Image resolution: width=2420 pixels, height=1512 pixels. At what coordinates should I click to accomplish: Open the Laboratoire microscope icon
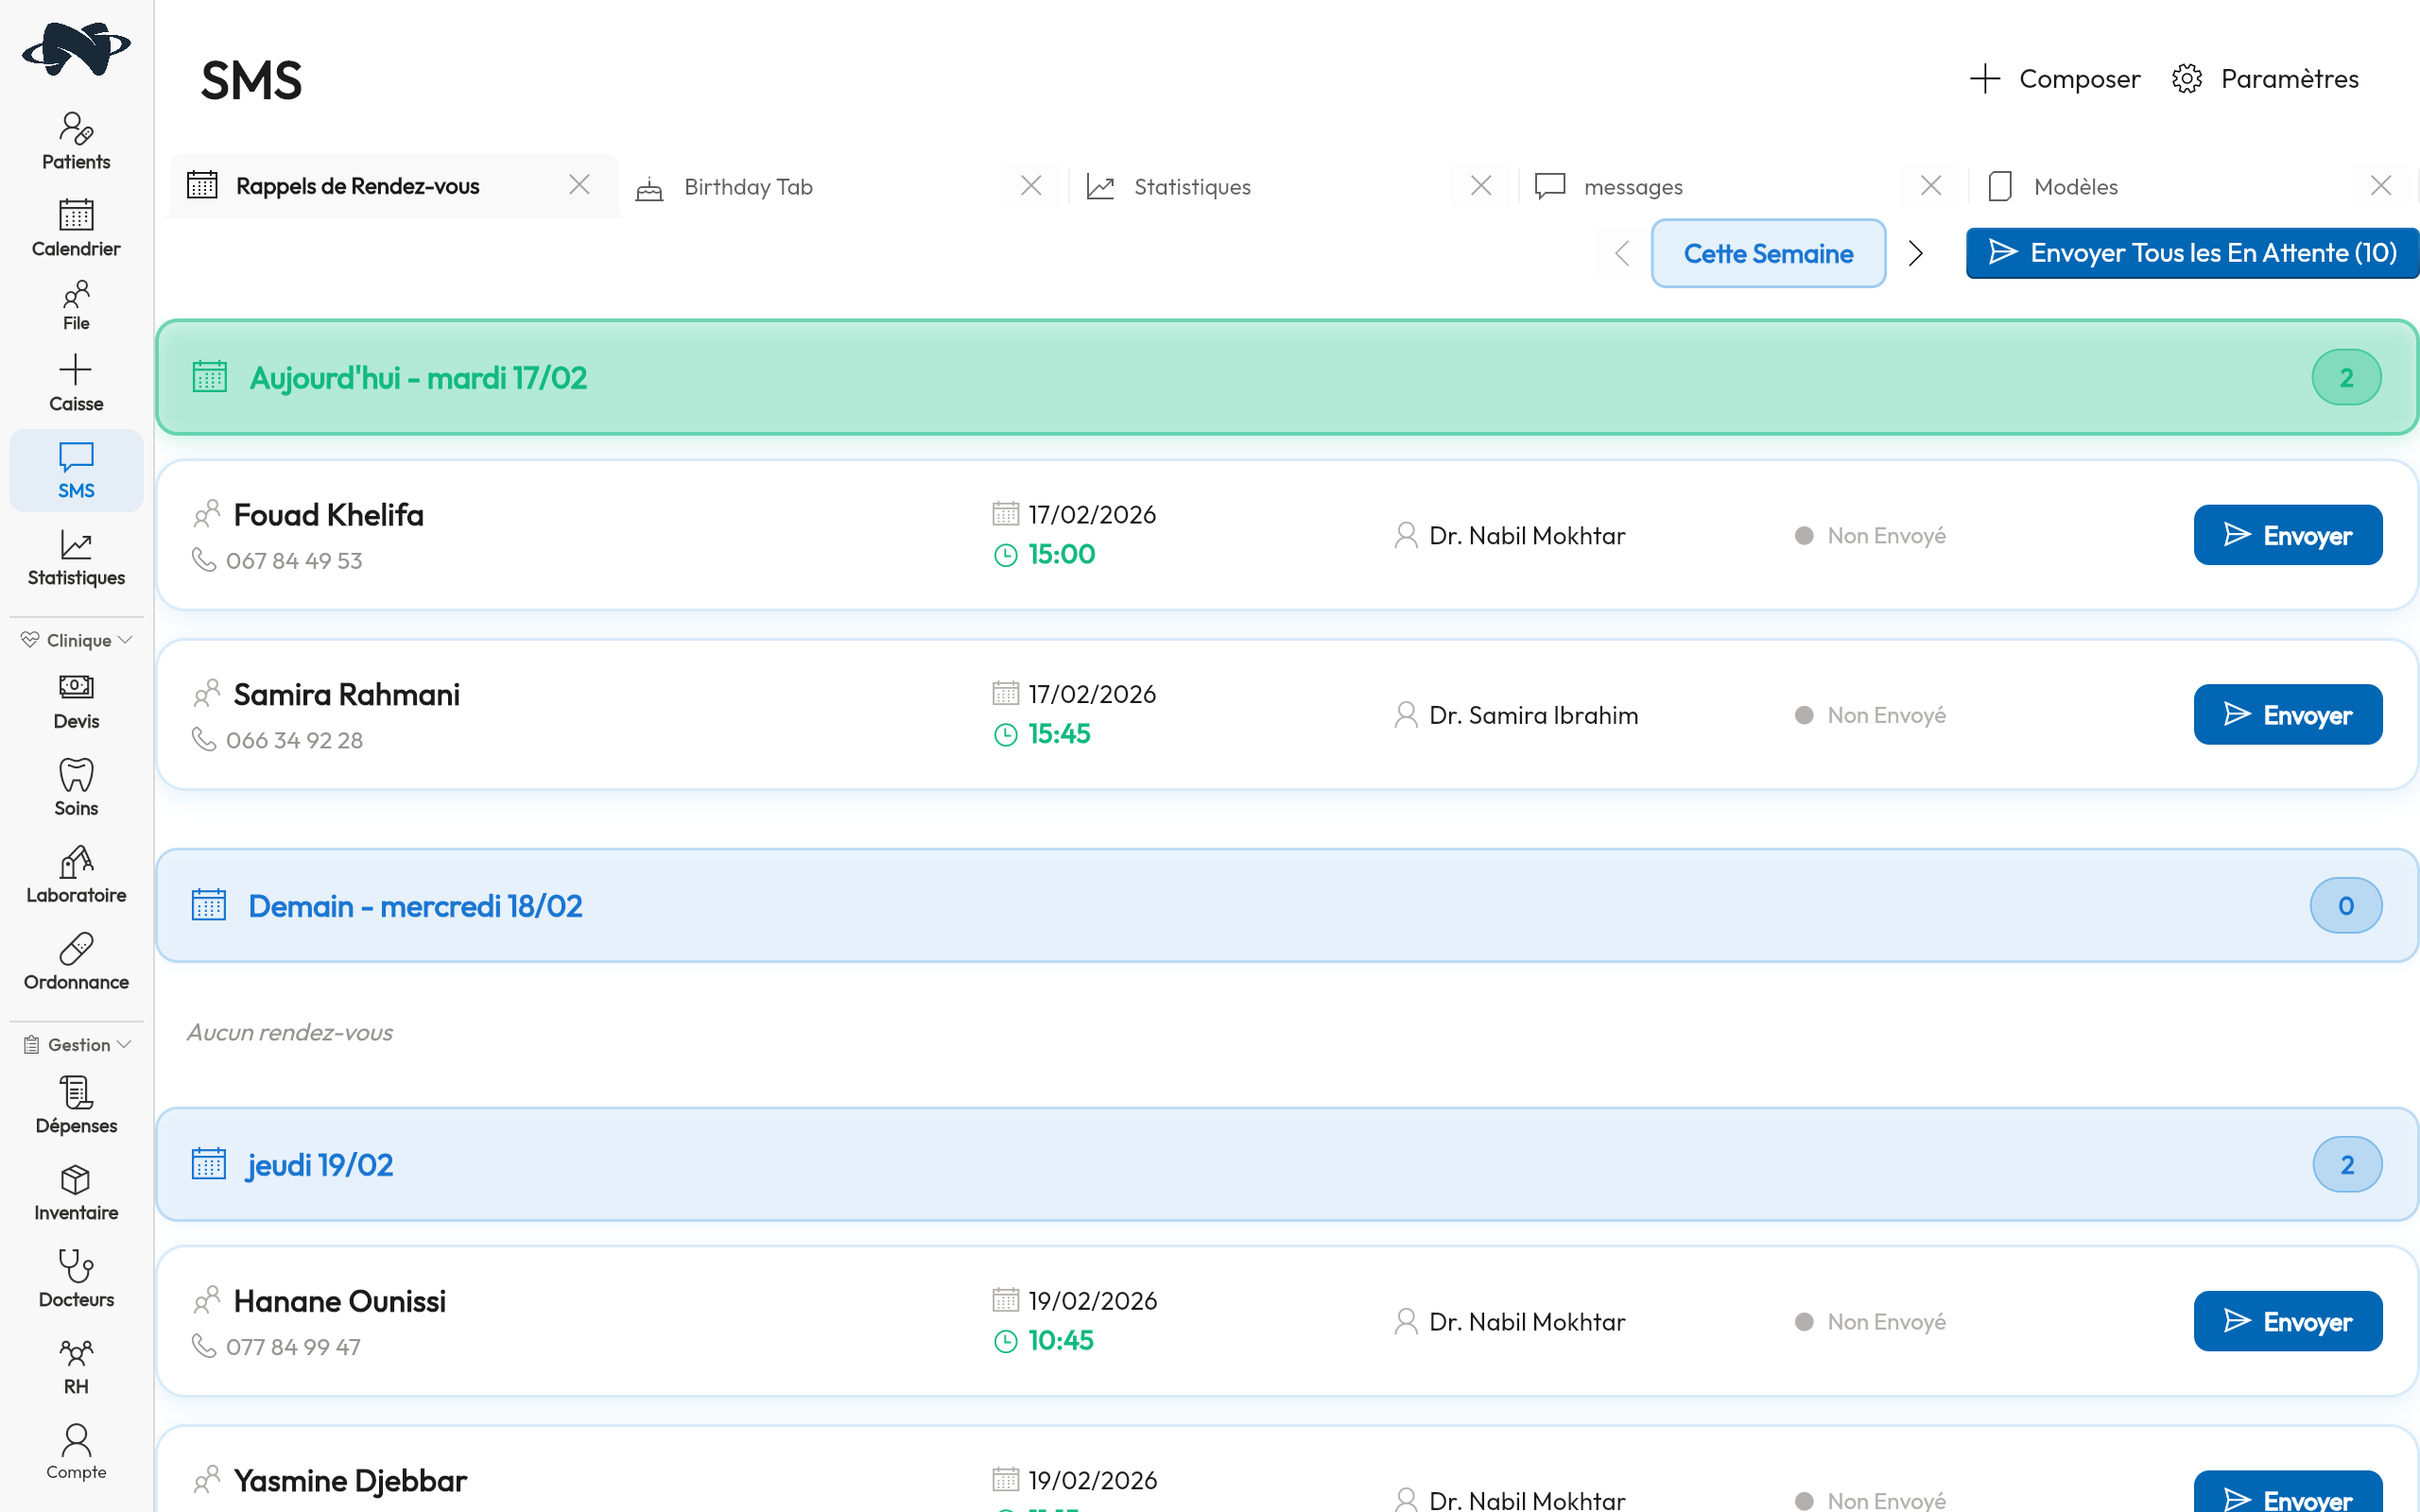[76, 862]
